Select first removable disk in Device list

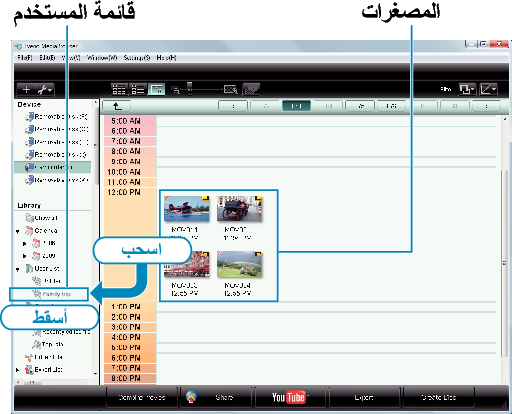click(x=56, y=116)
